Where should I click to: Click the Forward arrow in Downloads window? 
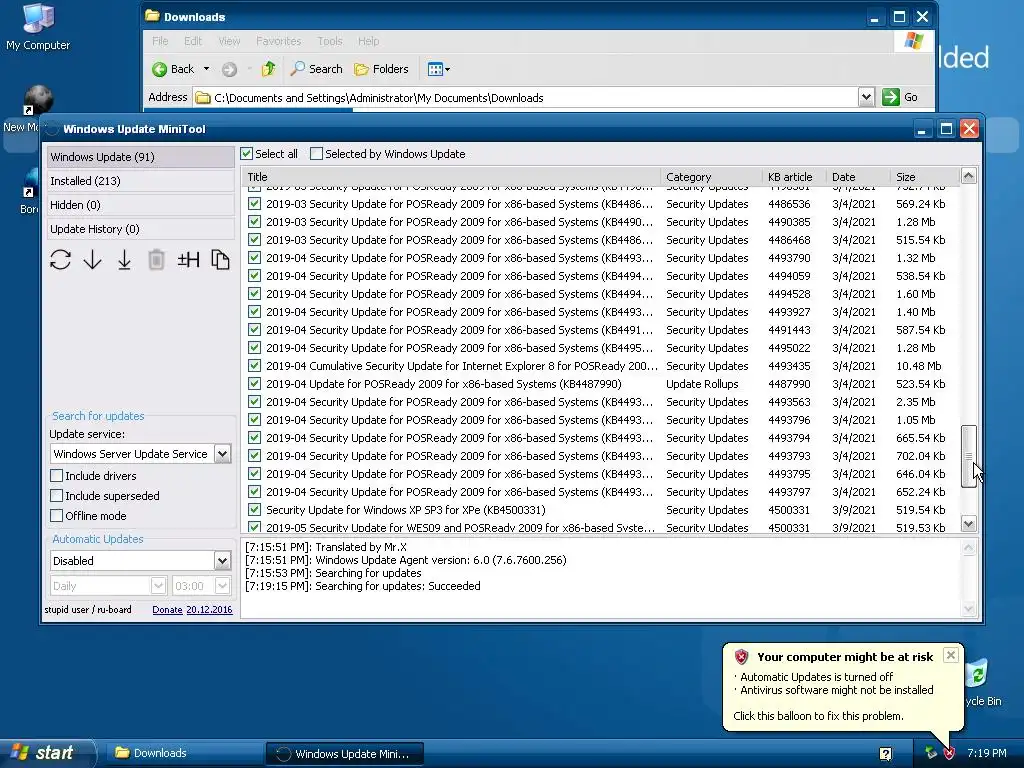pyautogui.click(x=229, y=69)
